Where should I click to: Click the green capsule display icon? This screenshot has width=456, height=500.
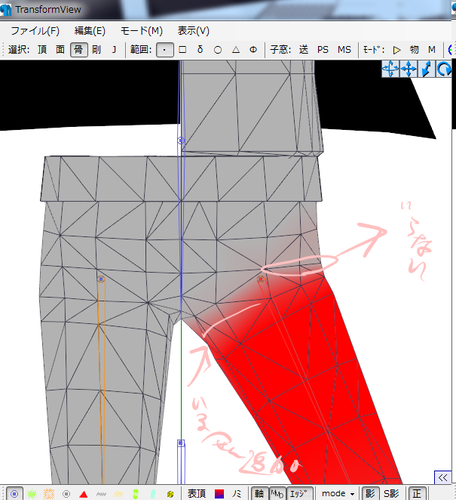pos(135,494)
